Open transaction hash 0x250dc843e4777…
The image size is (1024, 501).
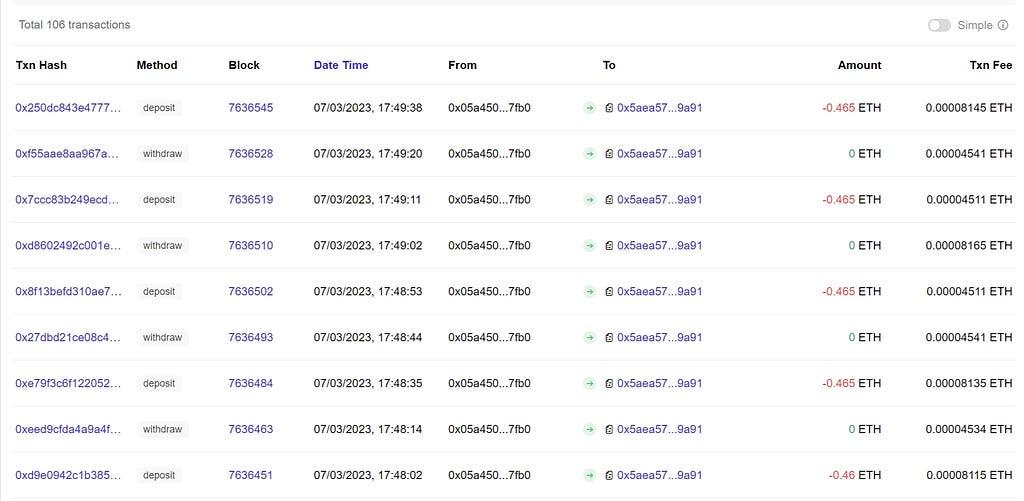(68, 108)
